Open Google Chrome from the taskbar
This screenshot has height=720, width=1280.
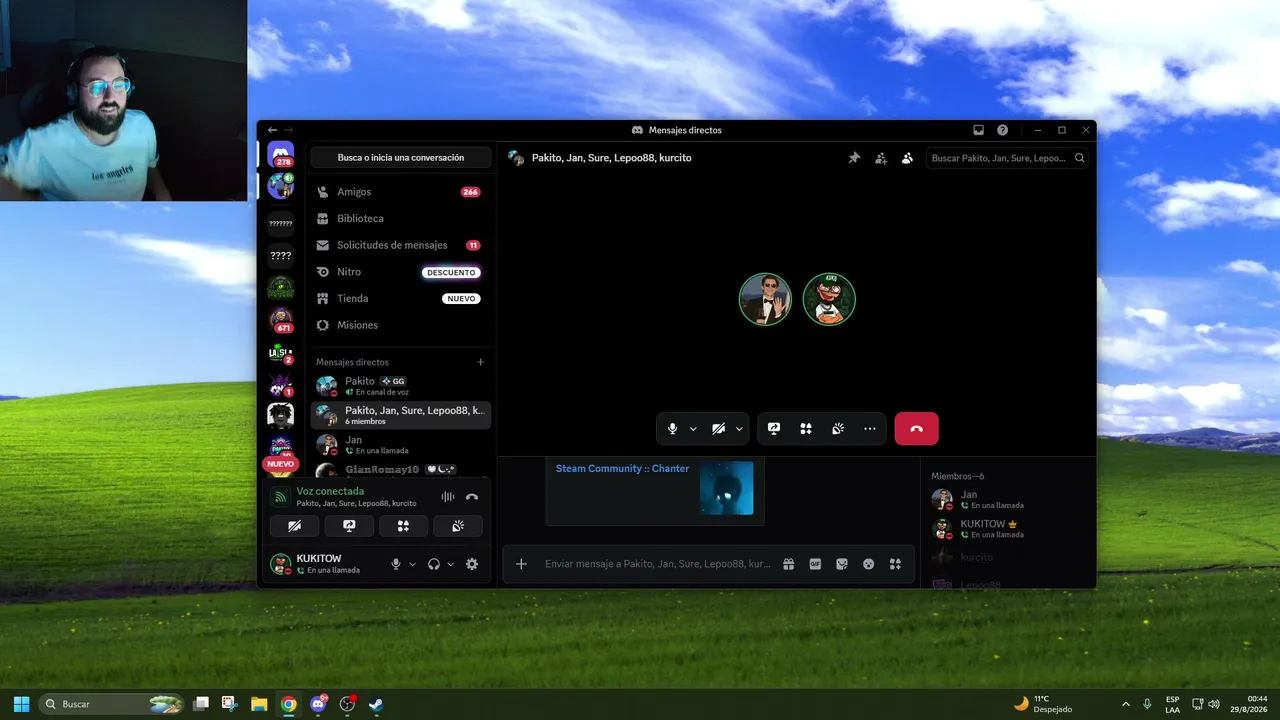coord(288,704)
